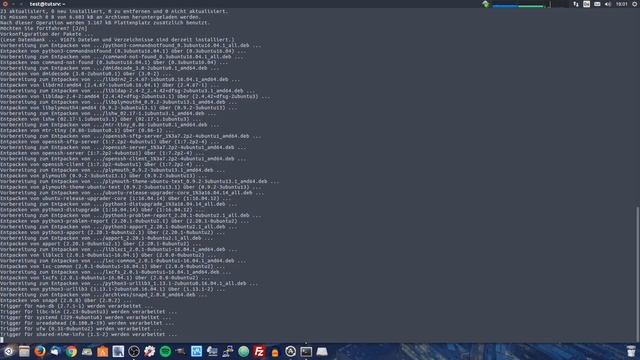The height and width of the screenshot is (360, 640).
Task: Click the terminal vertical scrollbar handle
Action: [638, 273]
